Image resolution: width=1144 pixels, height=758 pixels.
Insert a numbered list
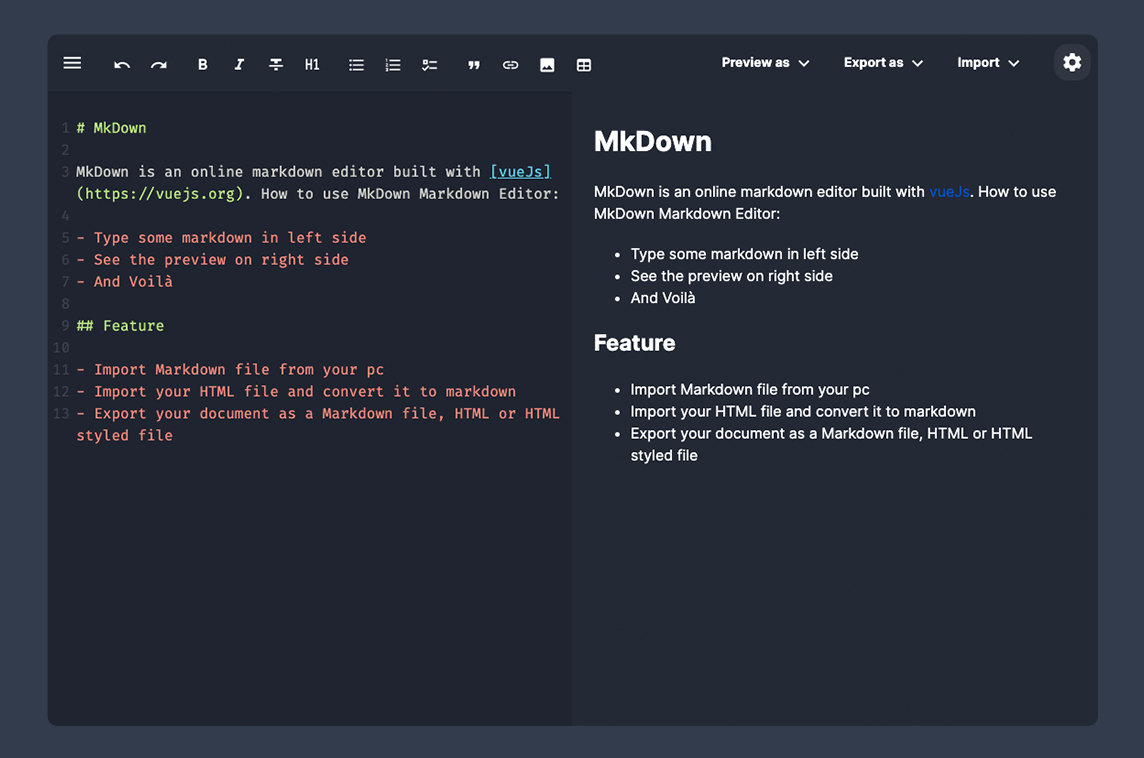coord(393,65)
